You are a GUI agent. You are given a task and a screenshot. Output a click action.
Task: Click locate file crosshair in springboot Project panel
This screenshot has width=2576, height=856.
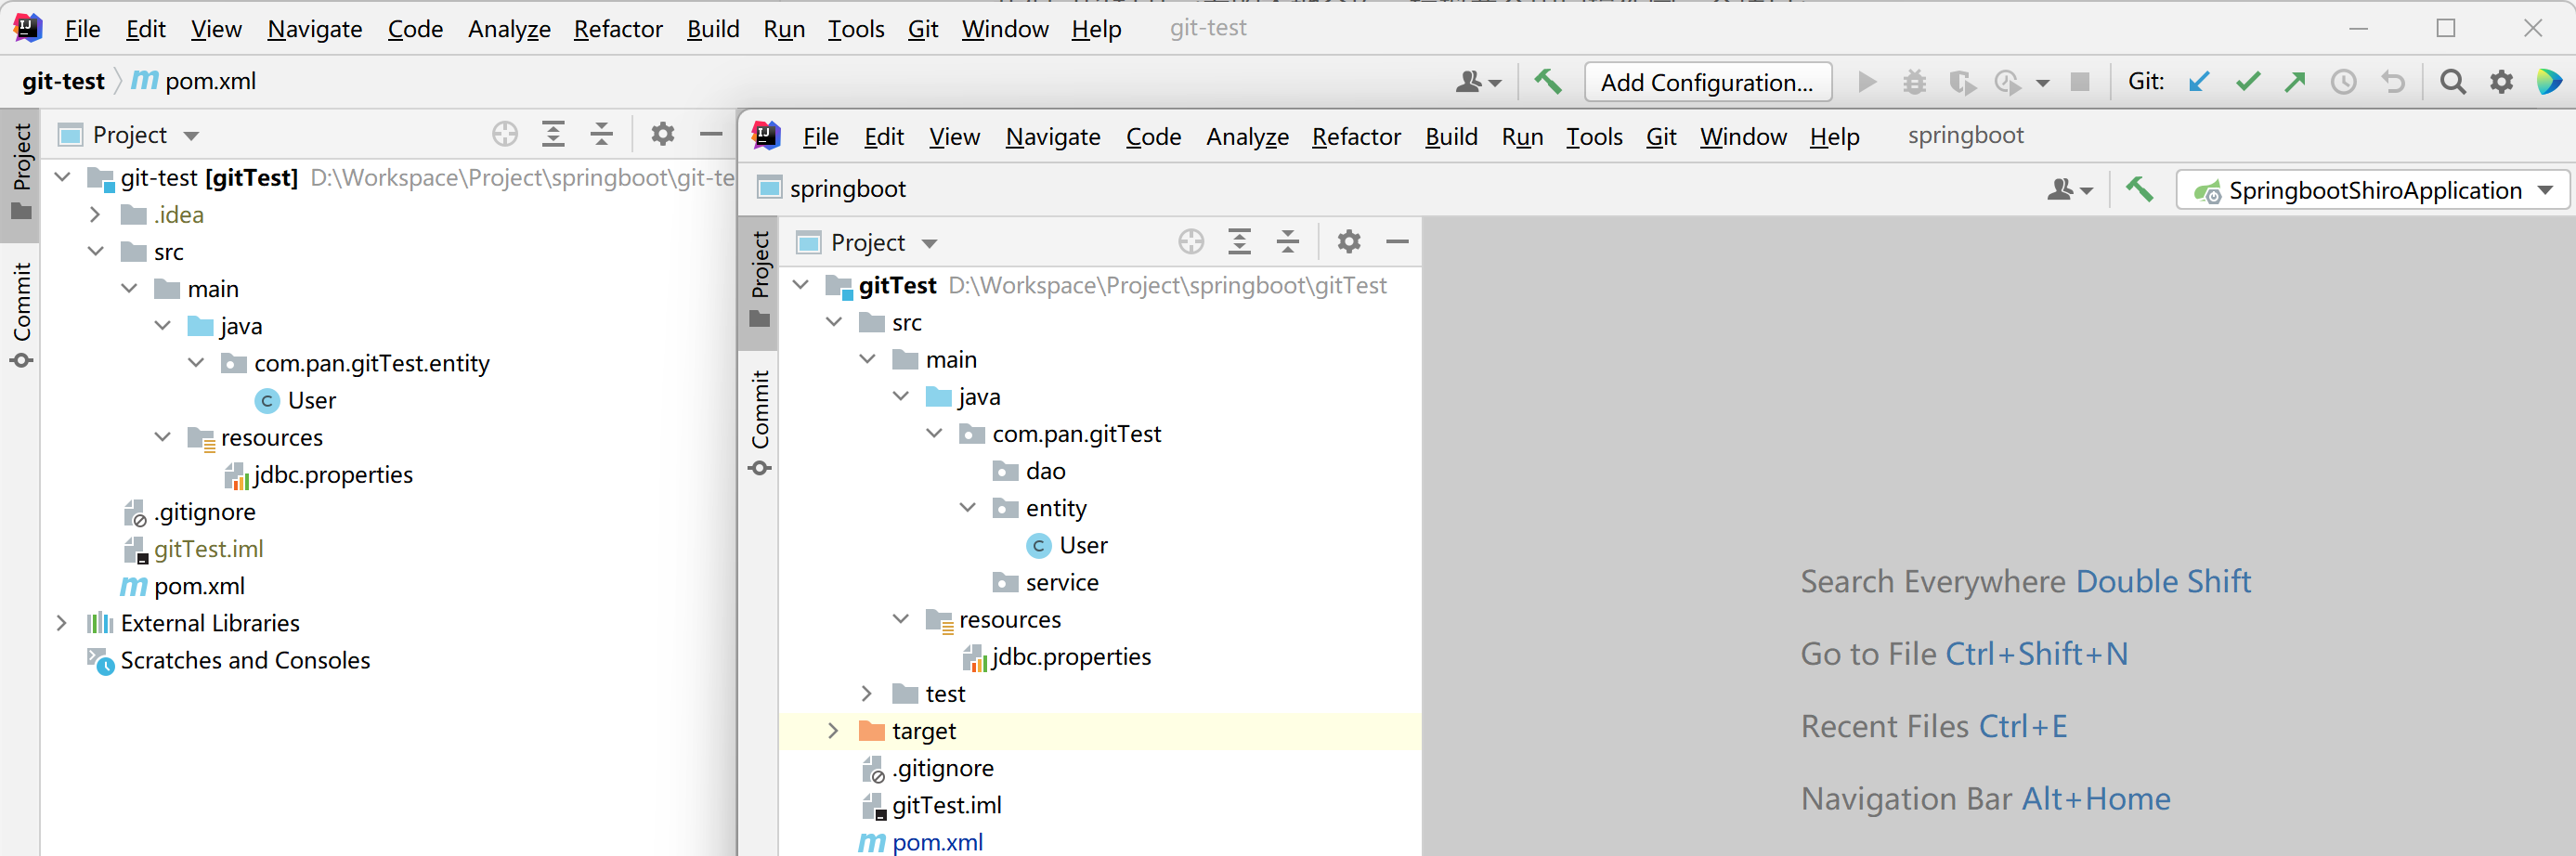tap(1190, 242)
